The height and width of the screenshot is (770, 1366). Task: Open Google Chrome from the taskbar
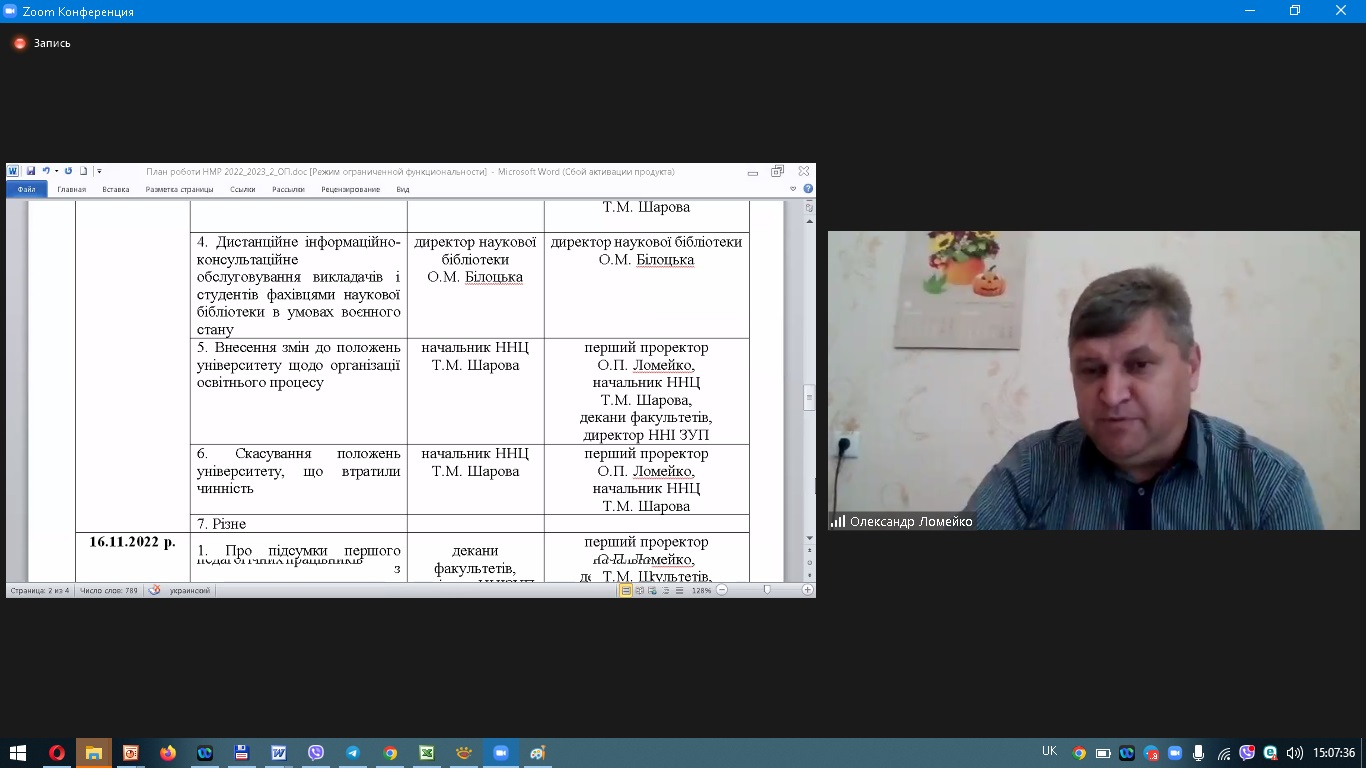pyautogui.click(x=390, y=753)
